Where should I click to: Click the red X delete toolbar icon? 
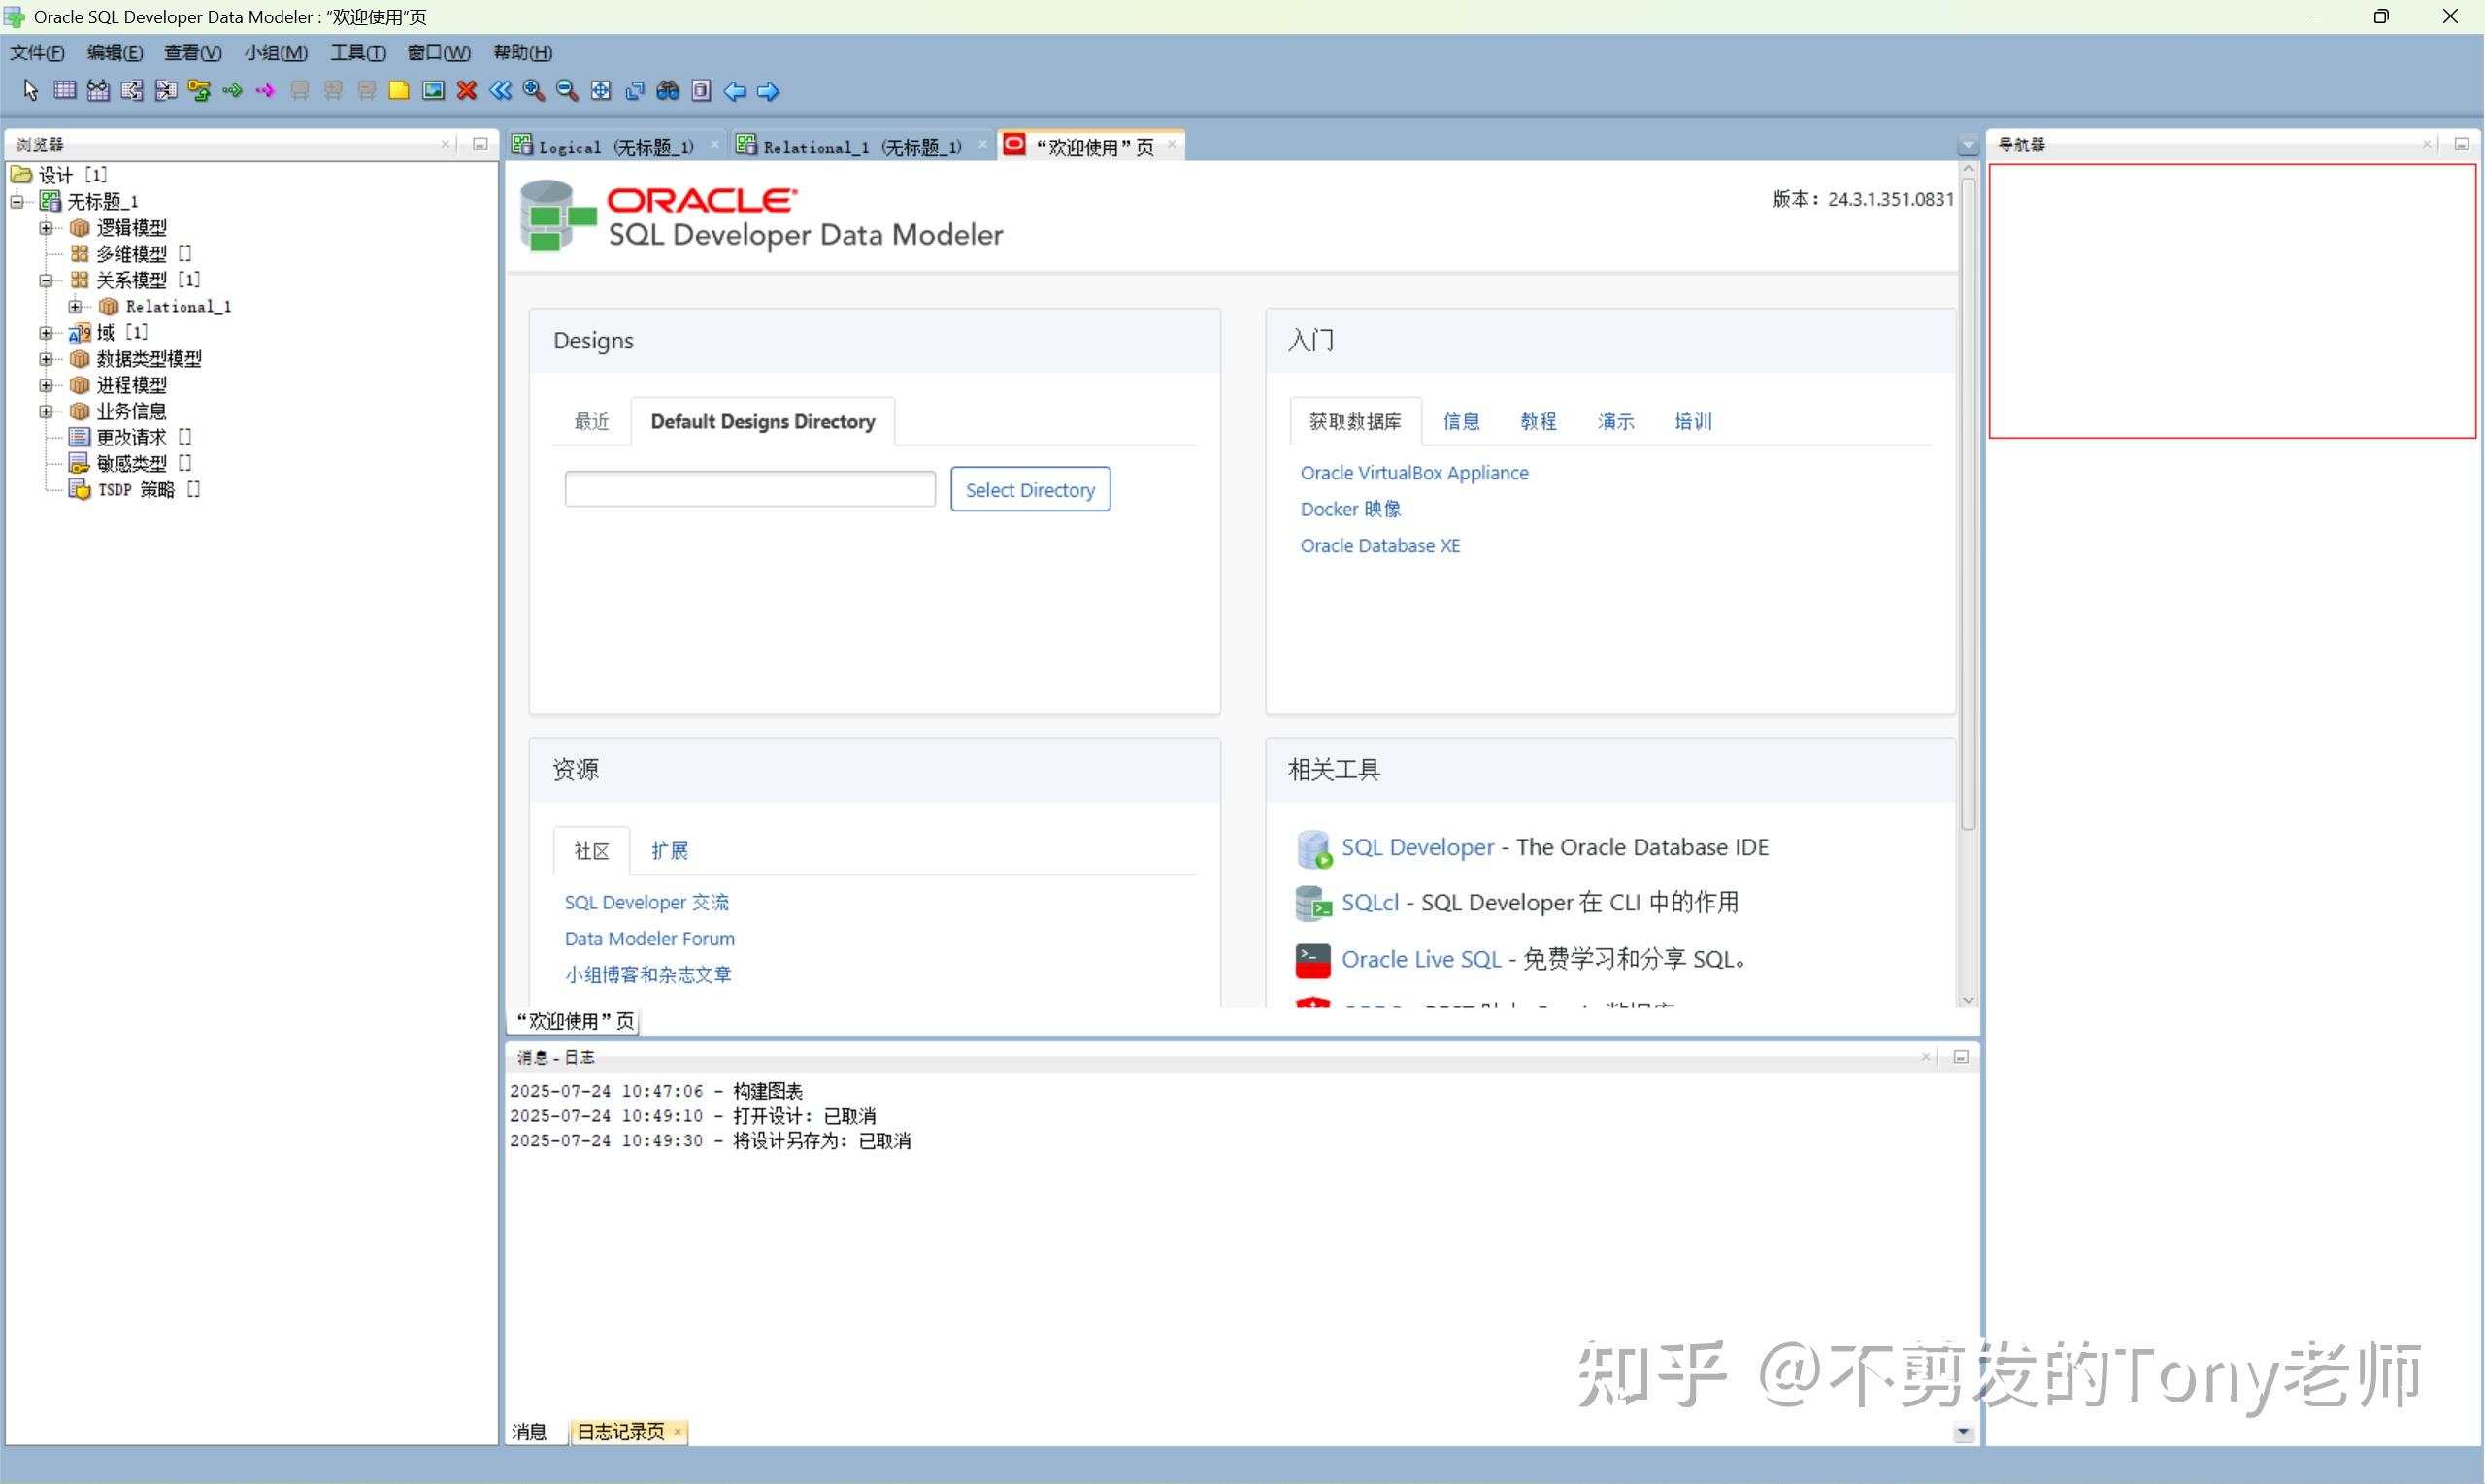point(465,90)
